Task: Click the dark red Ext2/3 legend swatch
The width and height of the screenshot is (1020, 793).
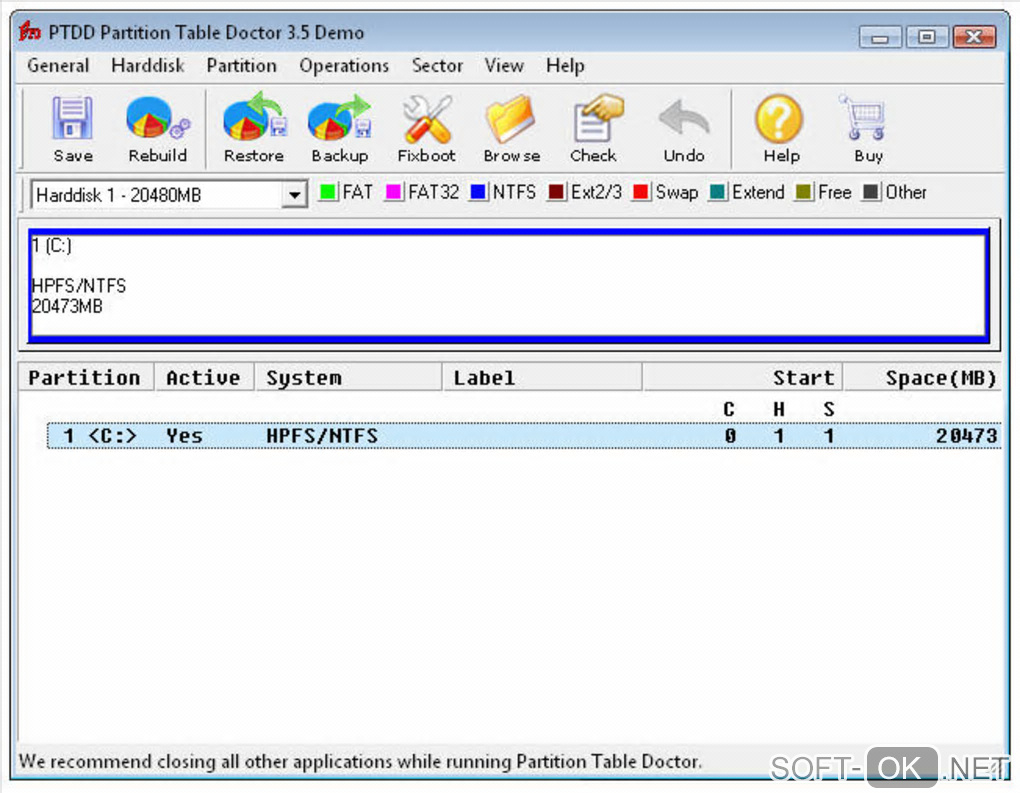Action: pos(556,192)
